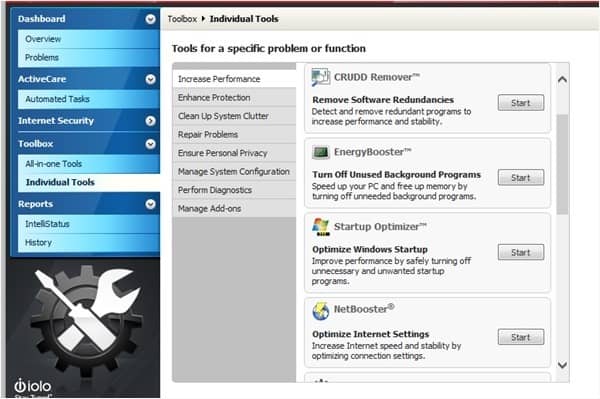Click the Startup Optimizer Windows flag icon
This screenshot has height=399, width=600.
coord(321,227)
